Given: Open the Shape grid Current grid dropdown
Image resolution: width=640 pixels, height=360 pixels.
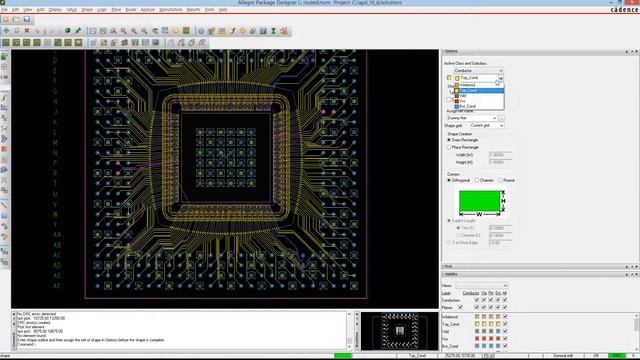Looking at the screenshot, I should pyautogui.click(x=487, y=126).
